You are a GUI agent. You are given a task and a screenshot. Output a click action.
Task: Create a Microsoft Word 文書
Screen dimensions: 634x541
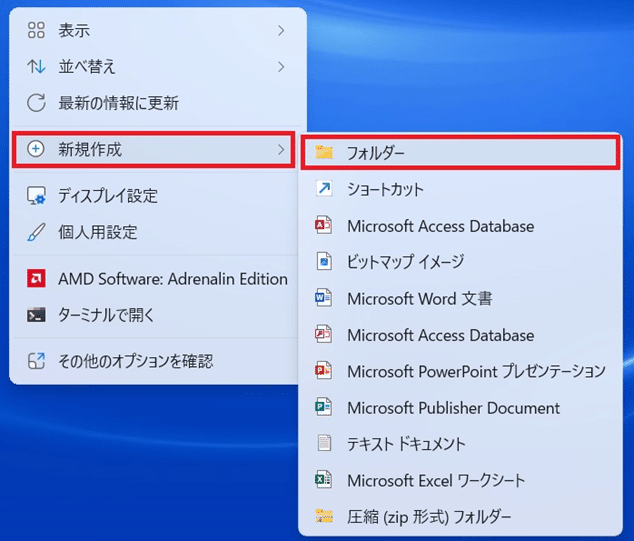(x=460, y=298)
